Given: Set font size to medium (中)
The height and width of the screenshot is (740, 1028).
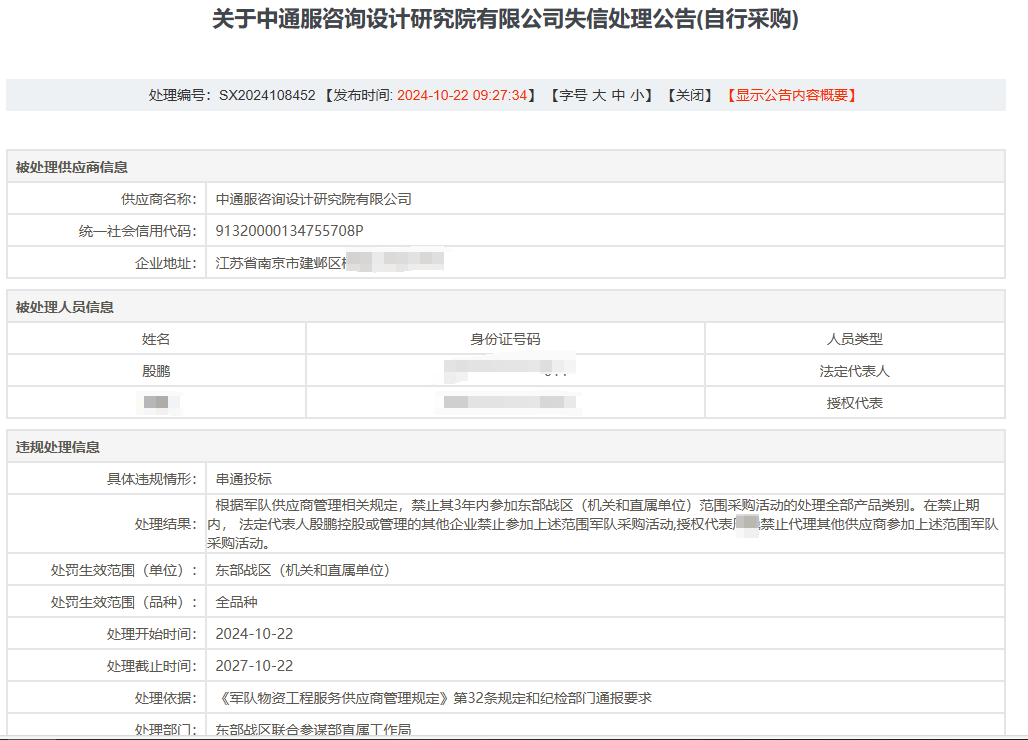Looking at the screenshot, I should tap(618, 96).
